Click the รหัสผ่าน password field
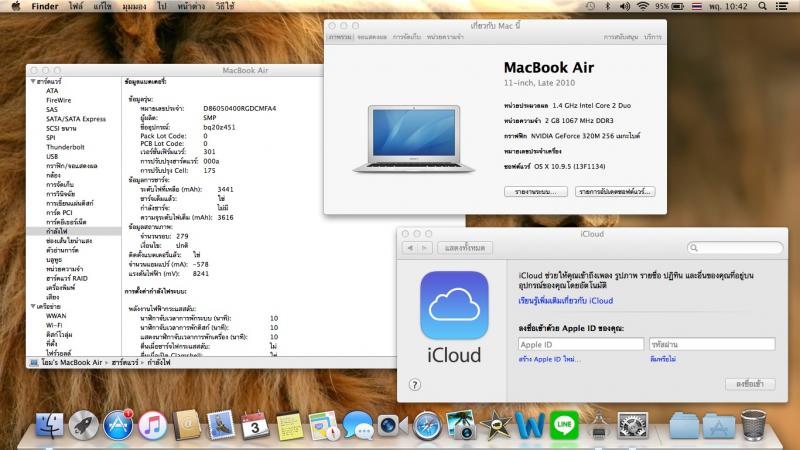This screenshot has height=450, width=800. tap(712, 344)
